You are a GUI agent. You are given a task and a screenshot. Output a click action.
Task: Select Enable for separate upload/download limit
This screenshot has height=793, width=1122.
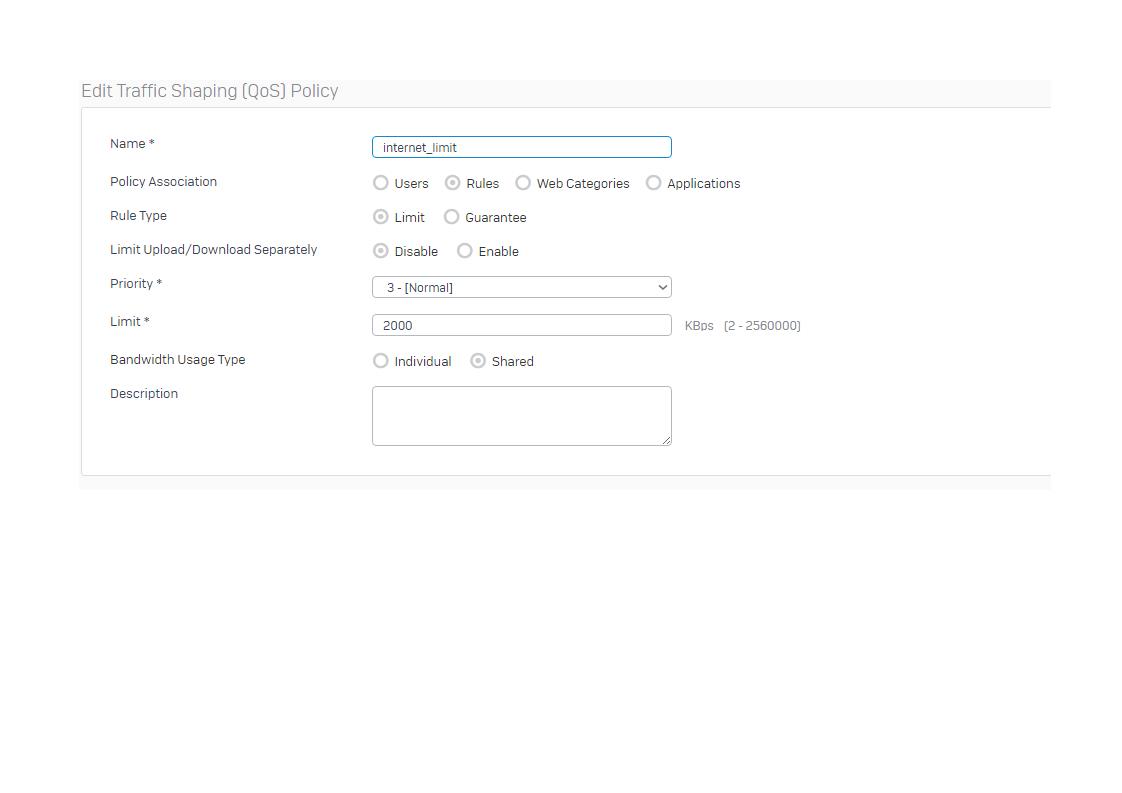tap(465, 251)
